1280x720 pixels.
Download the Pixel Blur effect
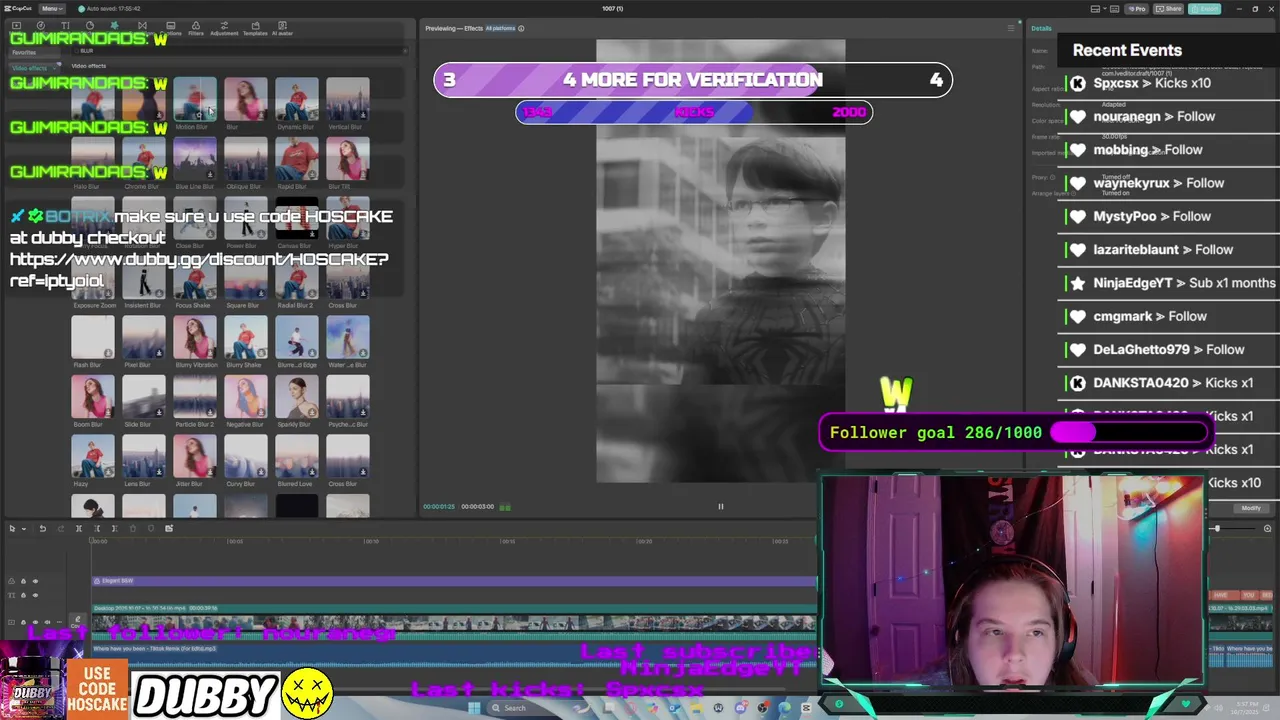tap(159, 353)
